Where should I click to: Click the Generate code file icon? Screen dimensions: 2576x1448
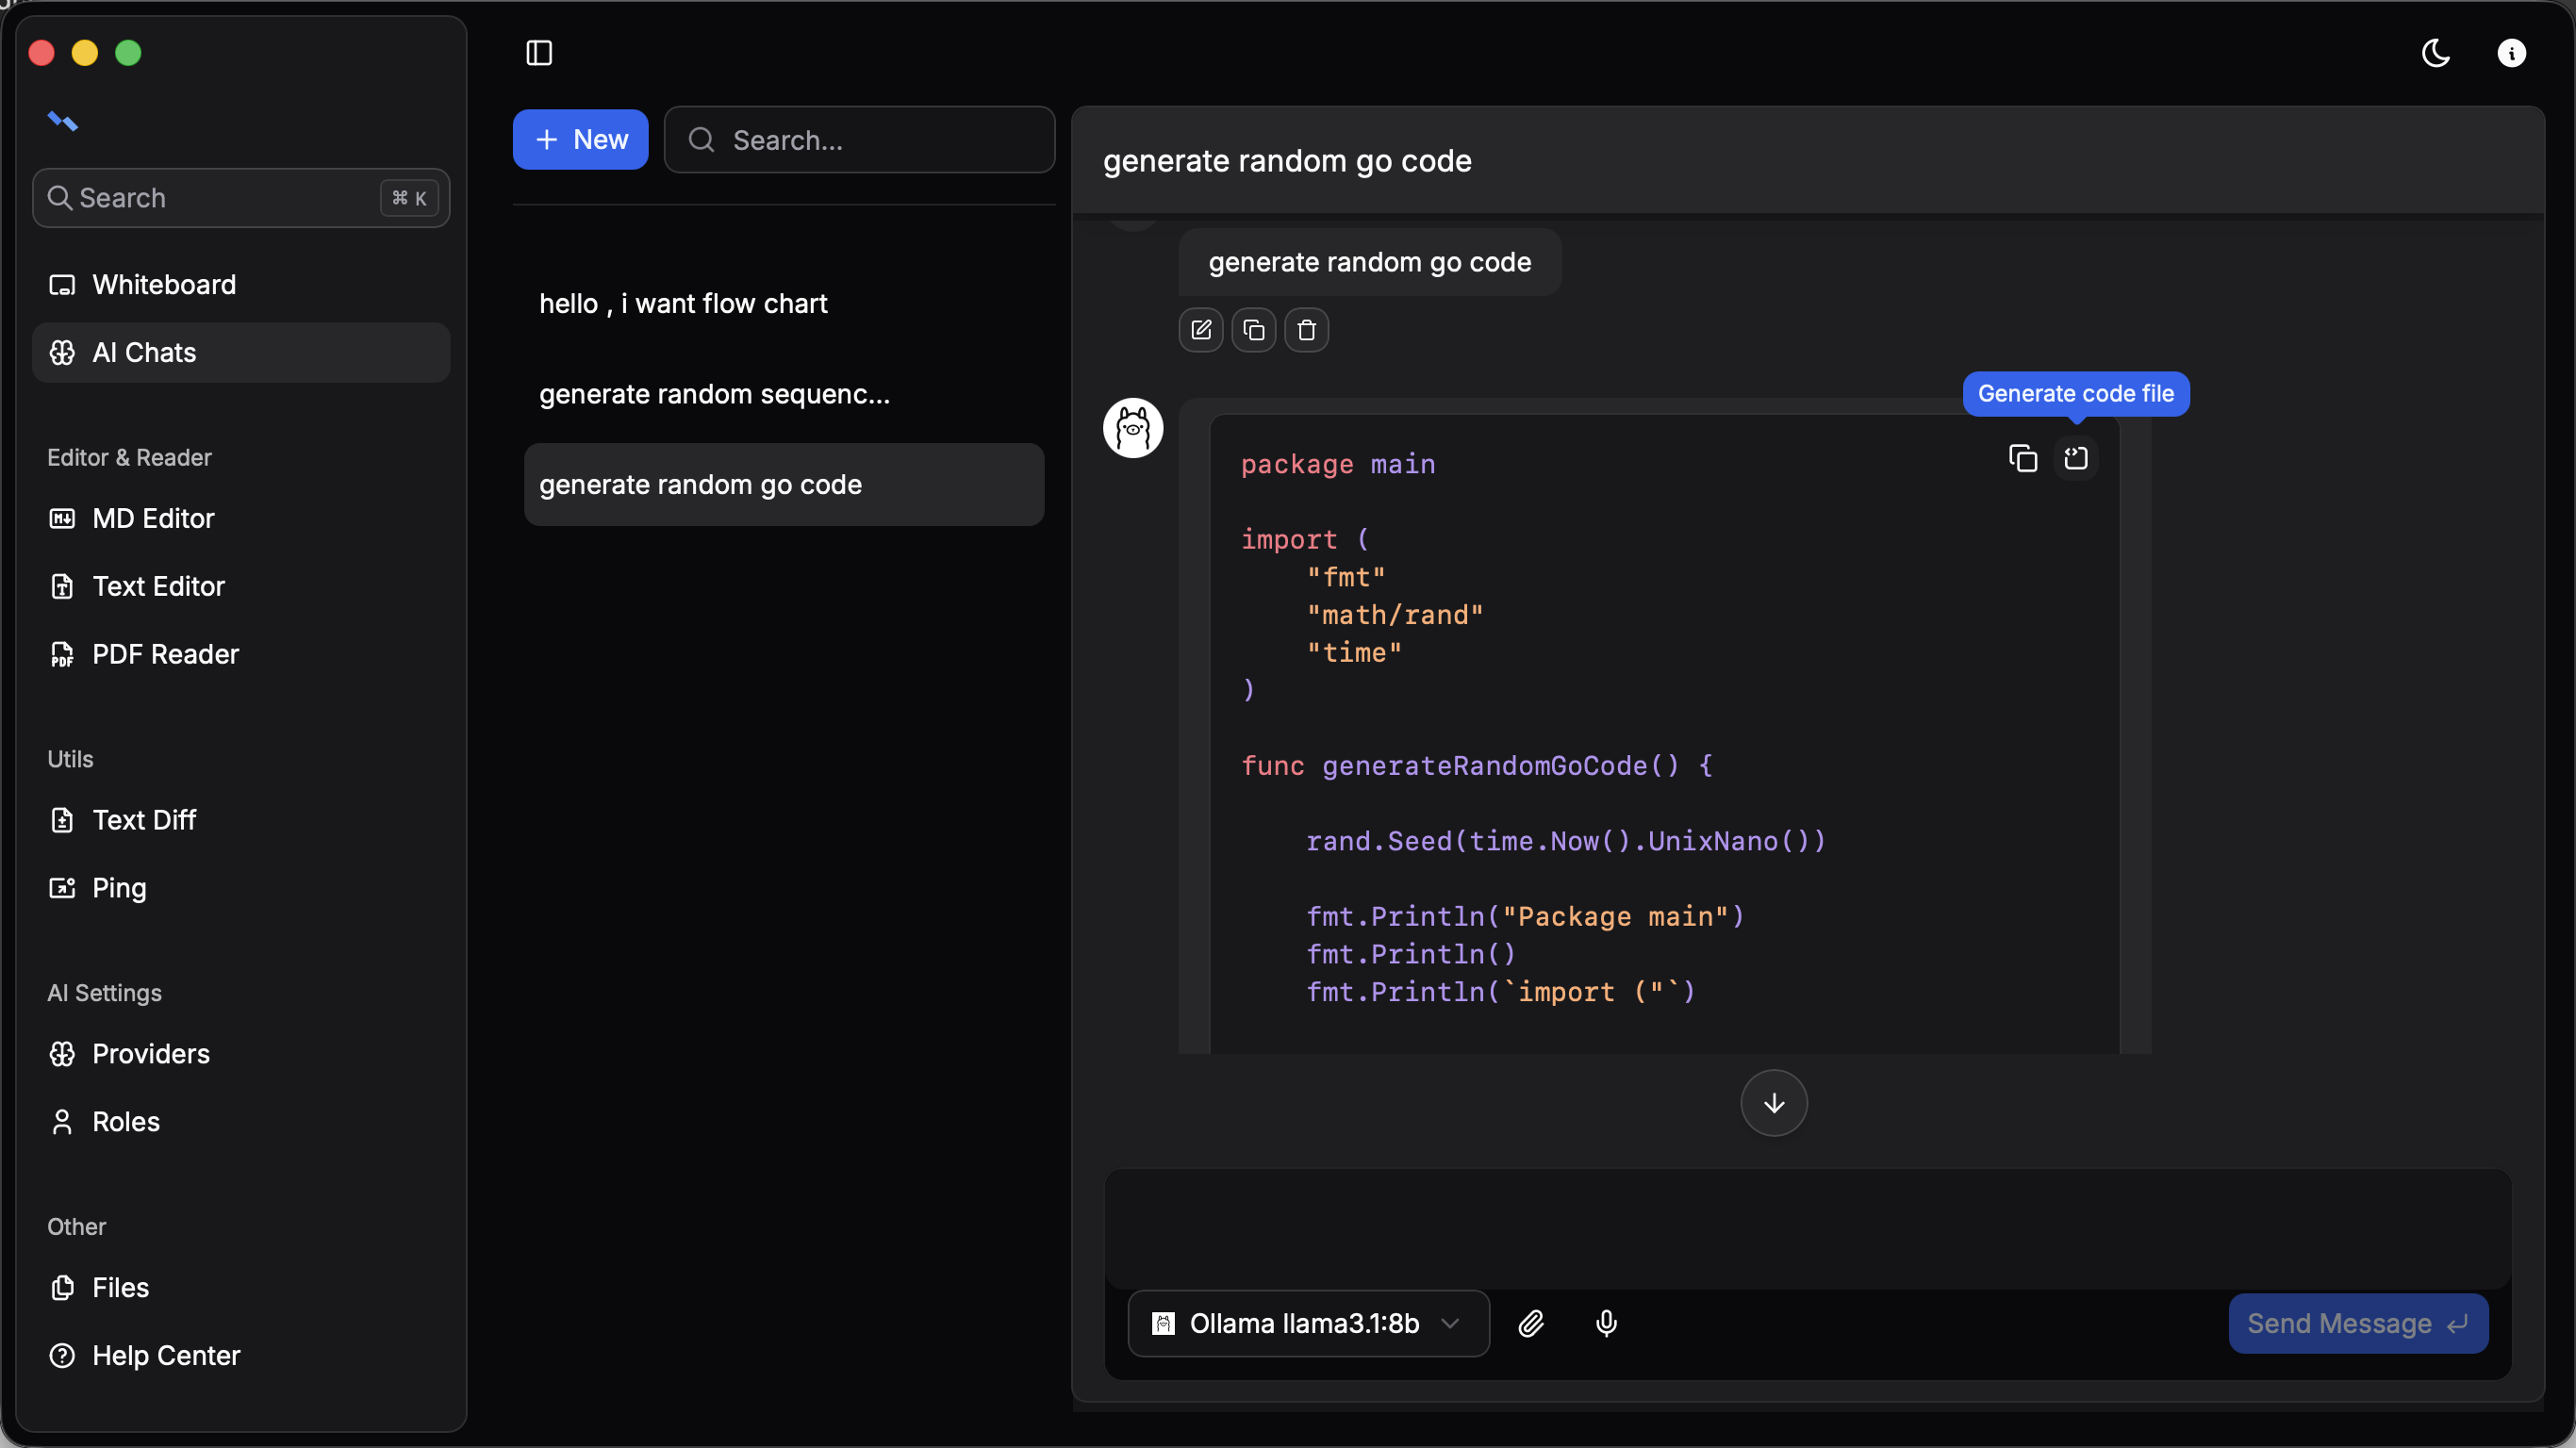click(2075, 458)
